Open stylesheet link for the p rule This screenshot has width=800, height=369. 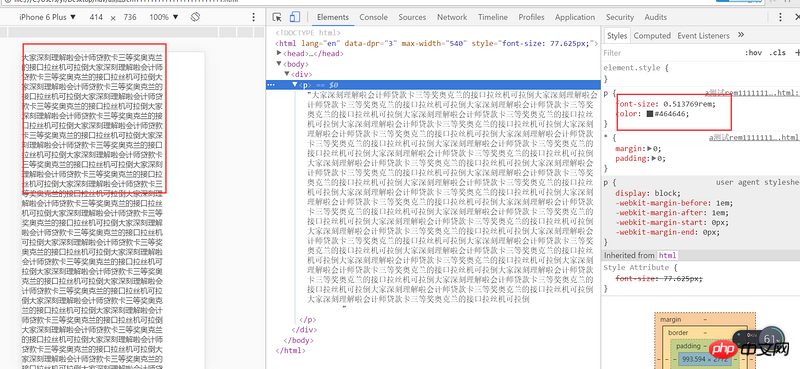click(753, 93)
